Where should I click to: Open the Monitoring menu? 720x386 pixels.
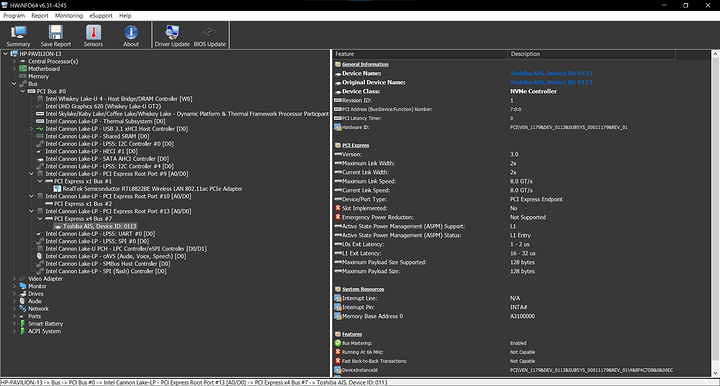click(69, 16)
